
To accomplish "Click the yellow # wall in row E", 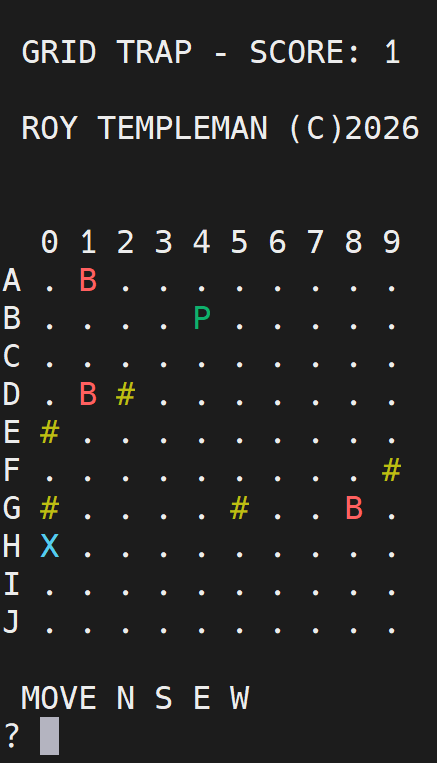I will point(50,432).
